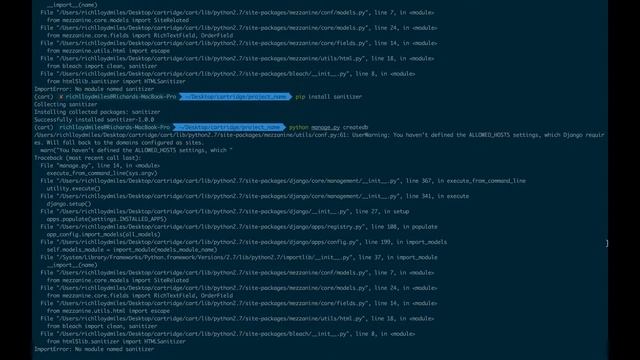Click blue directory segment before 'pip install'

coord(236,97)
